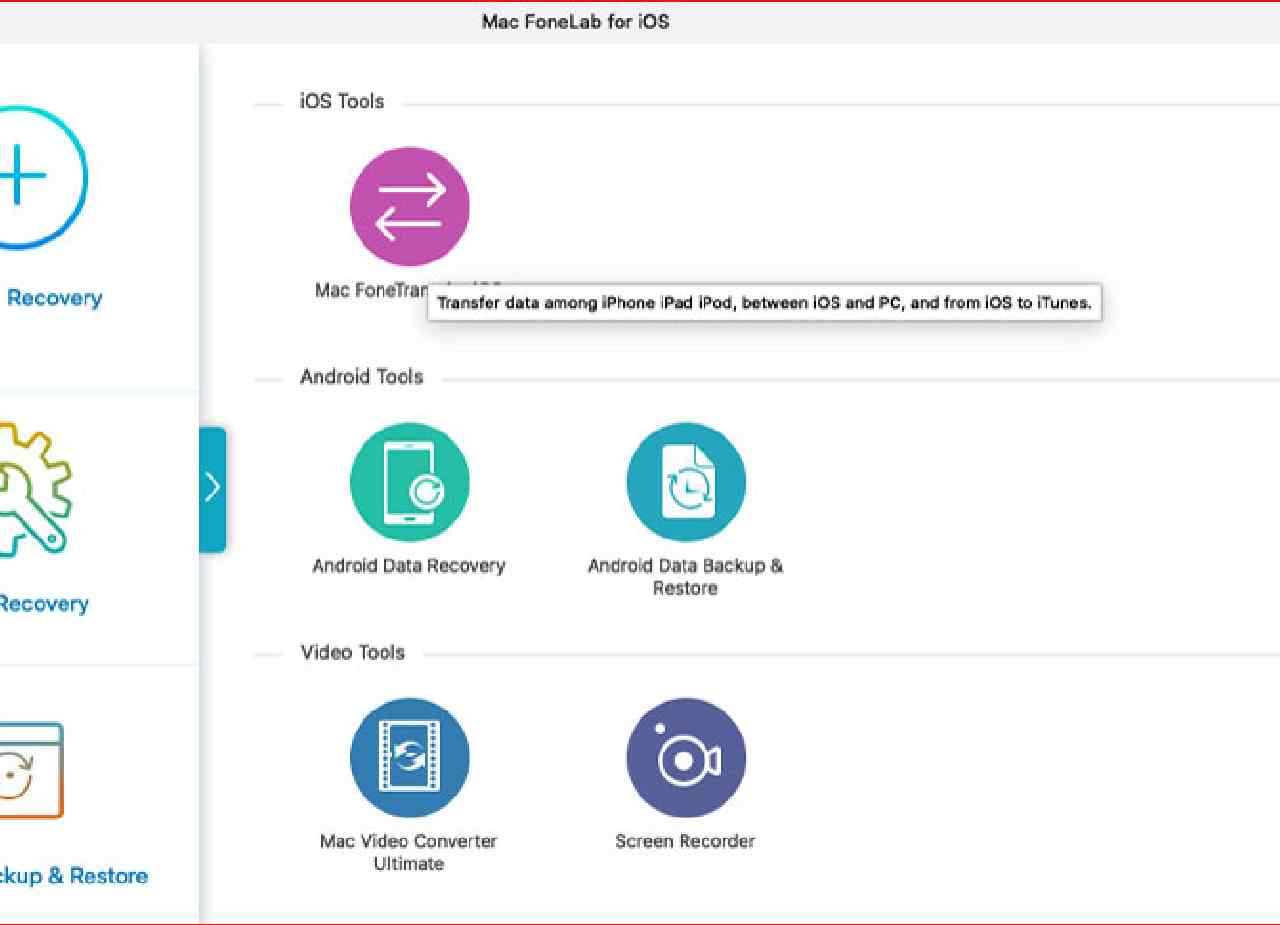The image size is (1280, 925).
Task: Launch Android Data Recovery icon
Action: pos(409,482)
